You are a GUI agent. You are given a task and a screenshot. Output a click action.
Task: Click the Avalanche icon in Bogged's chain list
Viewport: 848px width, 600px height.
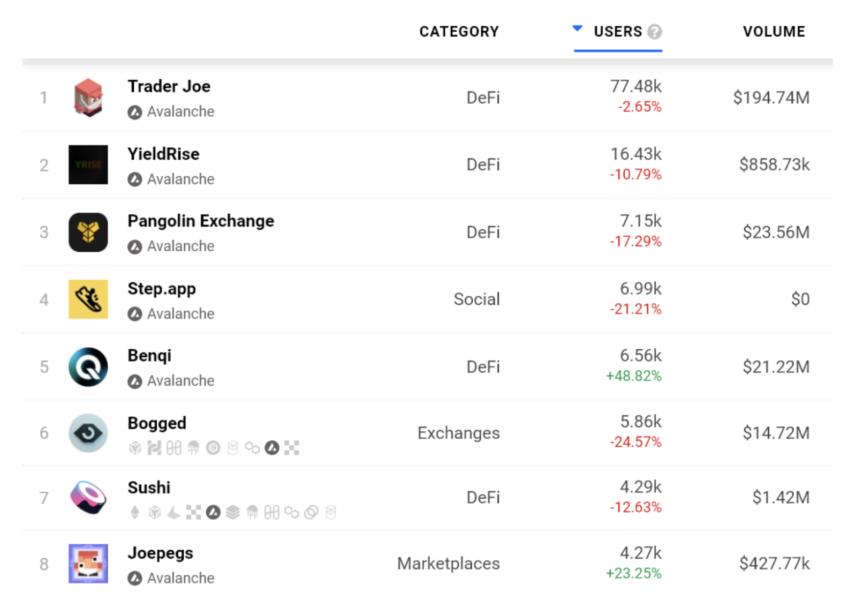click(271, 448)
